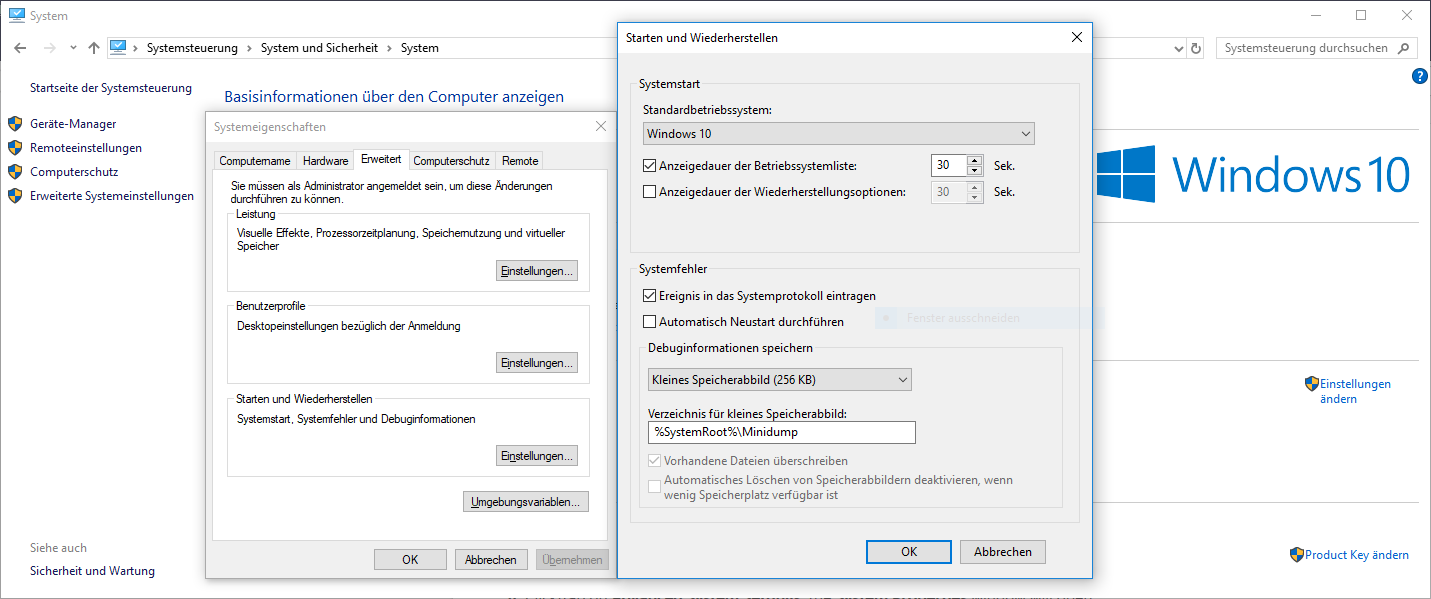Switch to the Computername tab

pyautogui.click(x=255, y=161)
